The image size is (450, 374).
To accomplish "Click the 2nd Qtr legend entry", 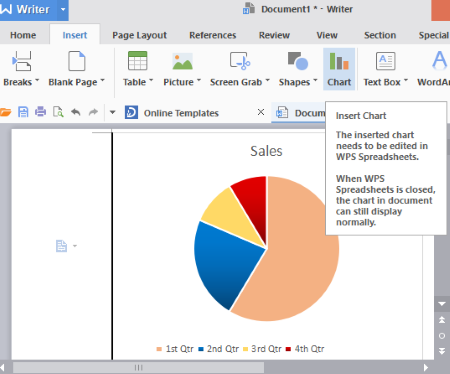I will pos(219,349).
